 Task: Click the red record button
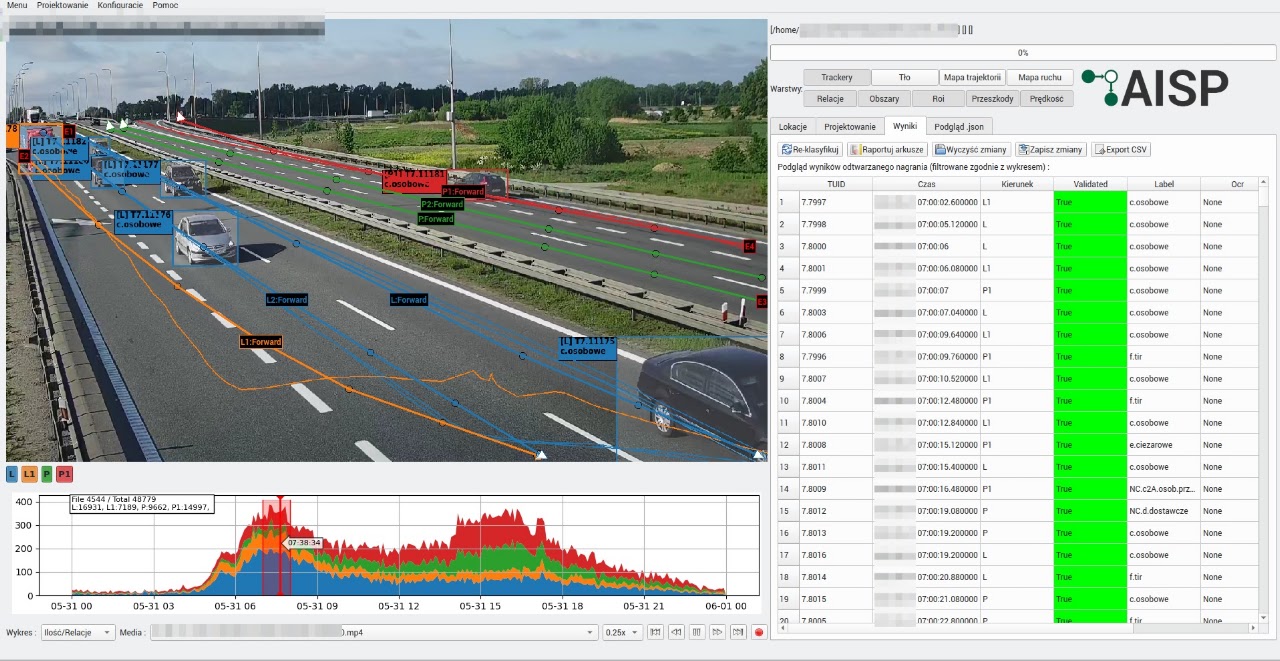coord(759,632)
